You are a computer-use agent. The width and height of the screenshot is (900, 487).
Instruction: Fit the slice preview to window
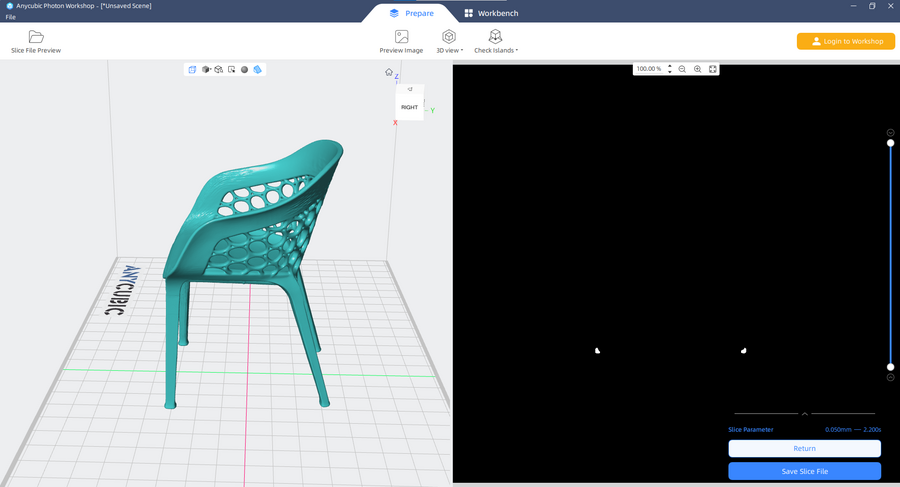[x=712, y=69]
